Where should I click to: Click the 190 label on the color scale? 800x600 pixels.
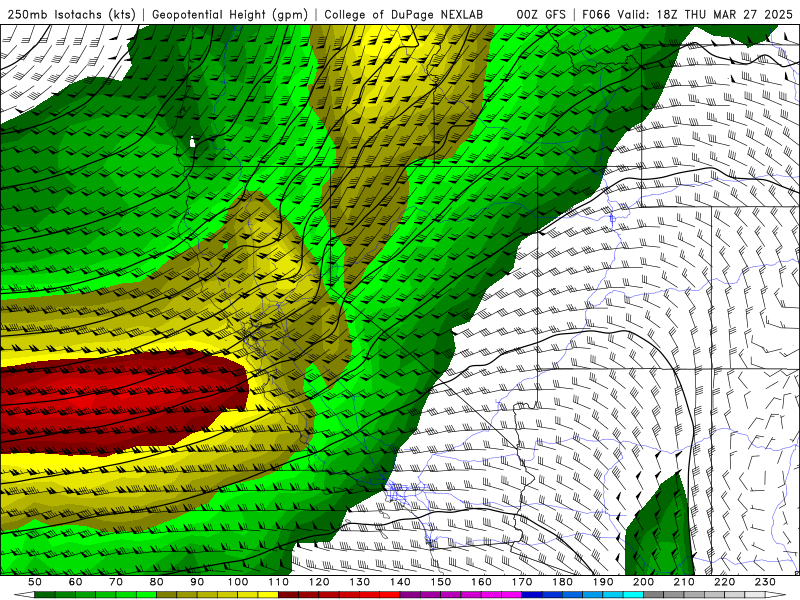click(x=603, y=582)
